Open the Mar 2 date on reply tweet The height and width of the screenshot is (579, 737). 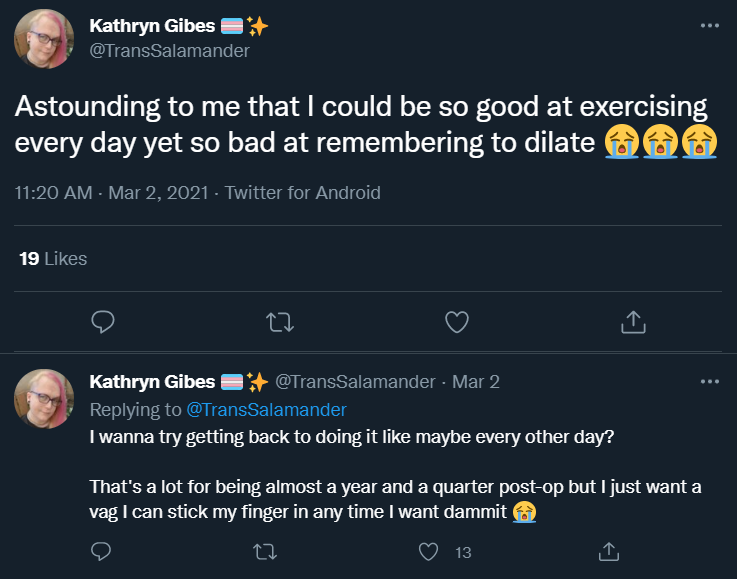pyautogui.click(x=476, y=382)
